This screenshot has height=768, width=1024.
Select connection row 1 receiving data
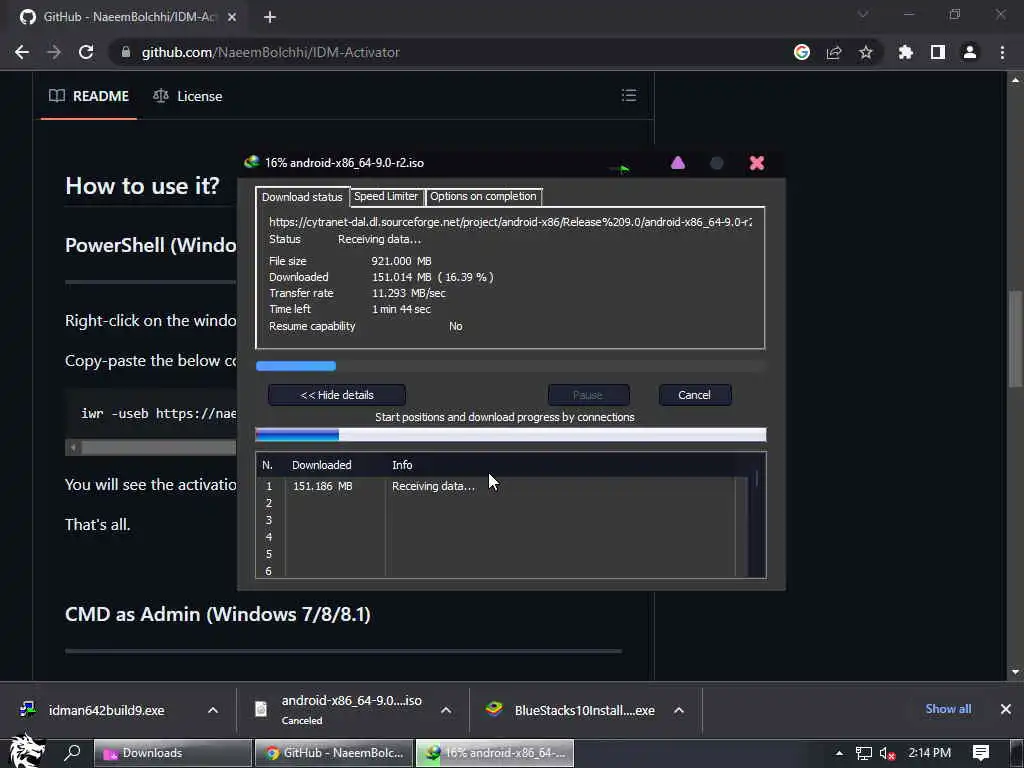[x=500, y=487]
